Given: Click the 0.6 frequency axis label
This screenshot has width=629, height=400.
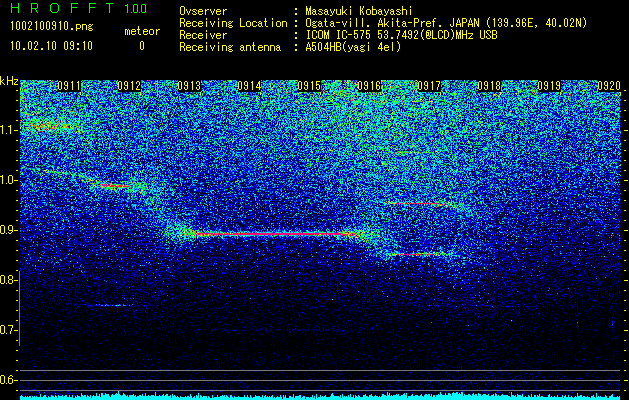Looking at the screenshot, I should click(x=8, y=380).
